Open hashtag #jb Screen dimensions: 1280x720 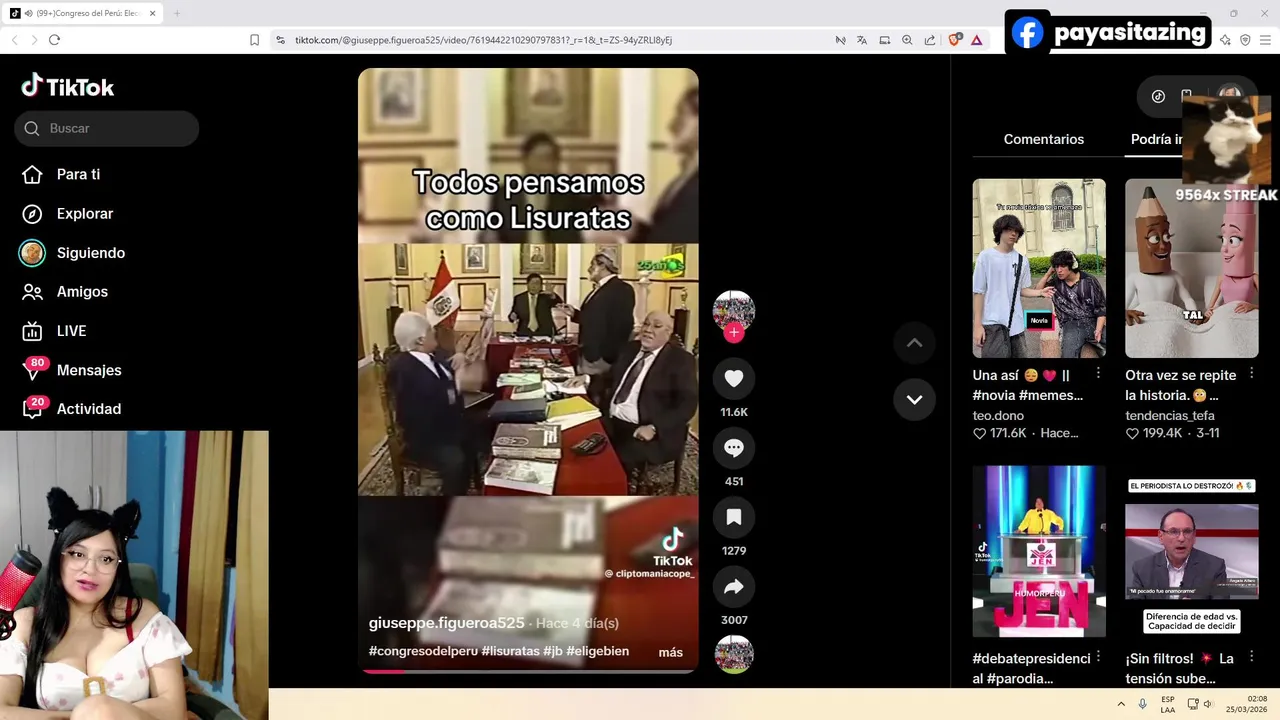click(x=553, y=651)
